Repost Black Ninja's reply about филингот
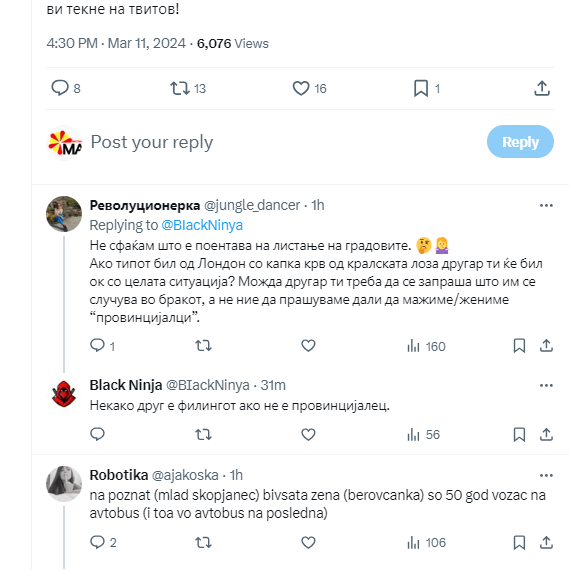 point(203,434)
